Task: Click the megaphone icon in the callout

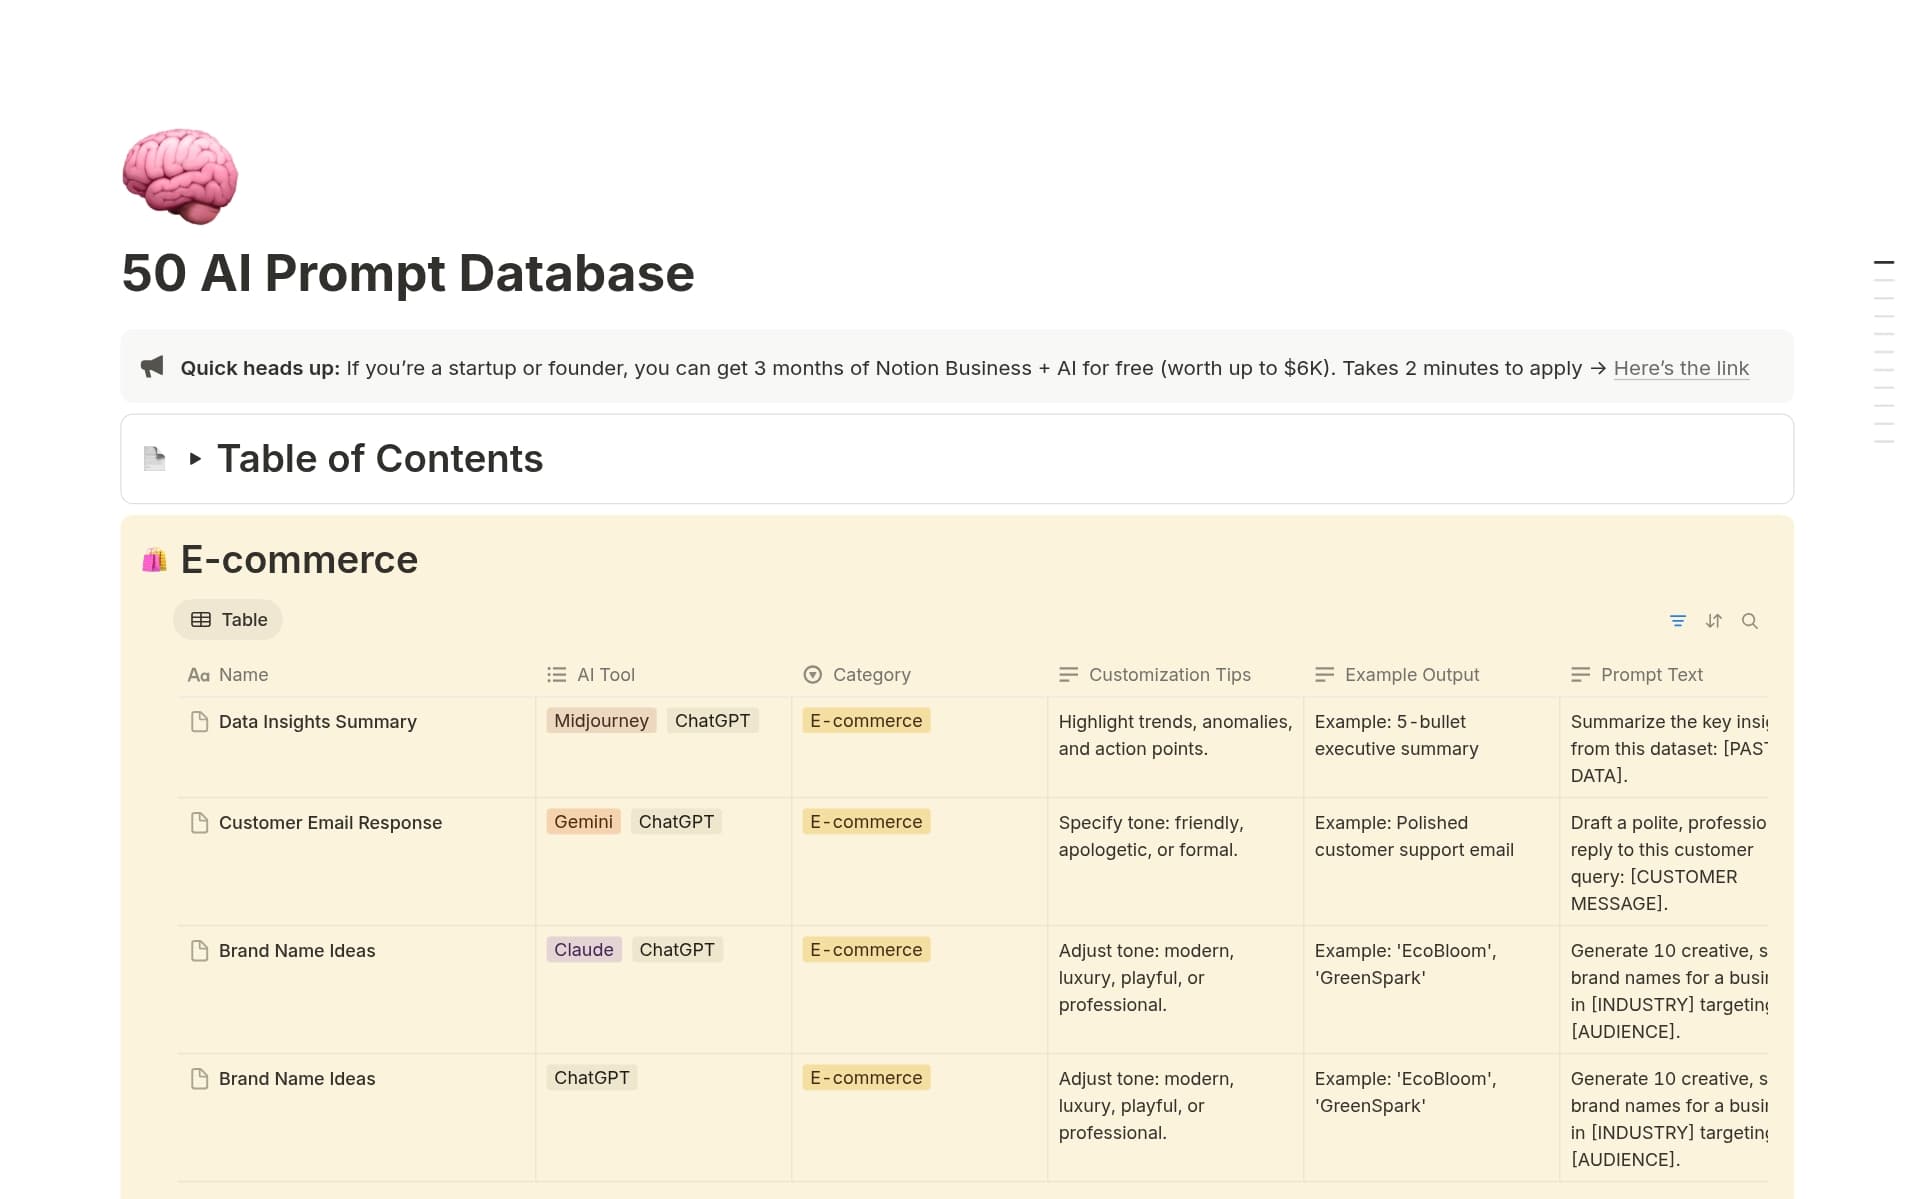Action: tap(151, 367)
